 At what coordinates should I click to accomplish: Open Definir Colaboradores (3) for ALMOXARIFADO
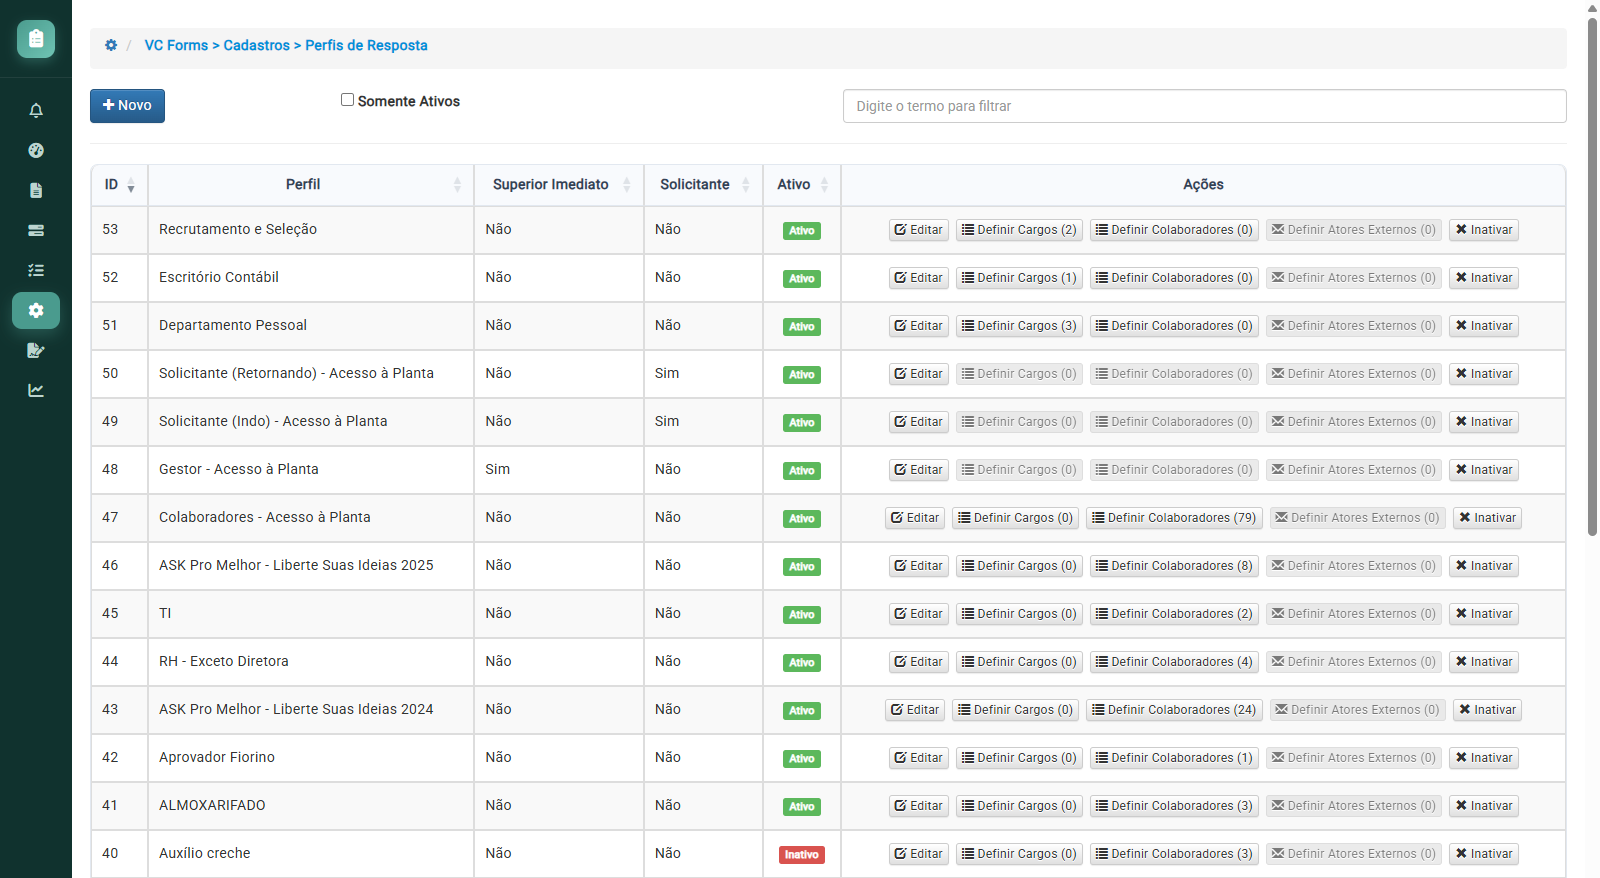[x=1174, y=806]
